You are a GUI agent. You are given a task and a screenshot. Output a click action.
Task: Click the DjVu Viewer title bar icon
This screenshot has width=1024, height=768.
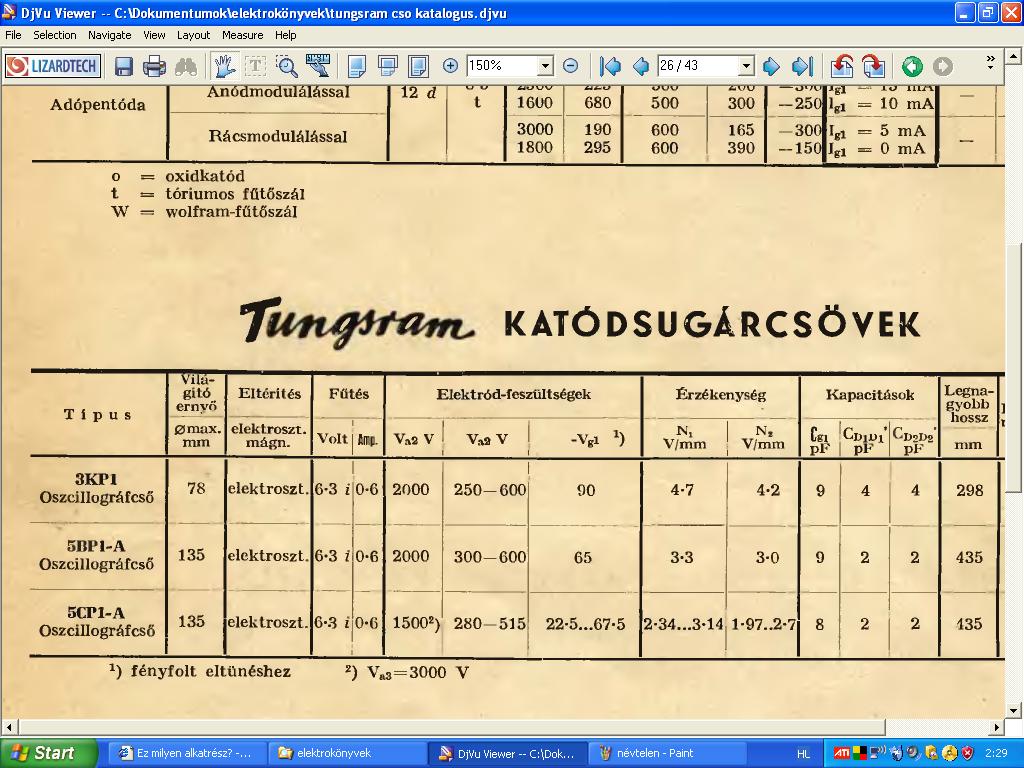click(10, 12)
